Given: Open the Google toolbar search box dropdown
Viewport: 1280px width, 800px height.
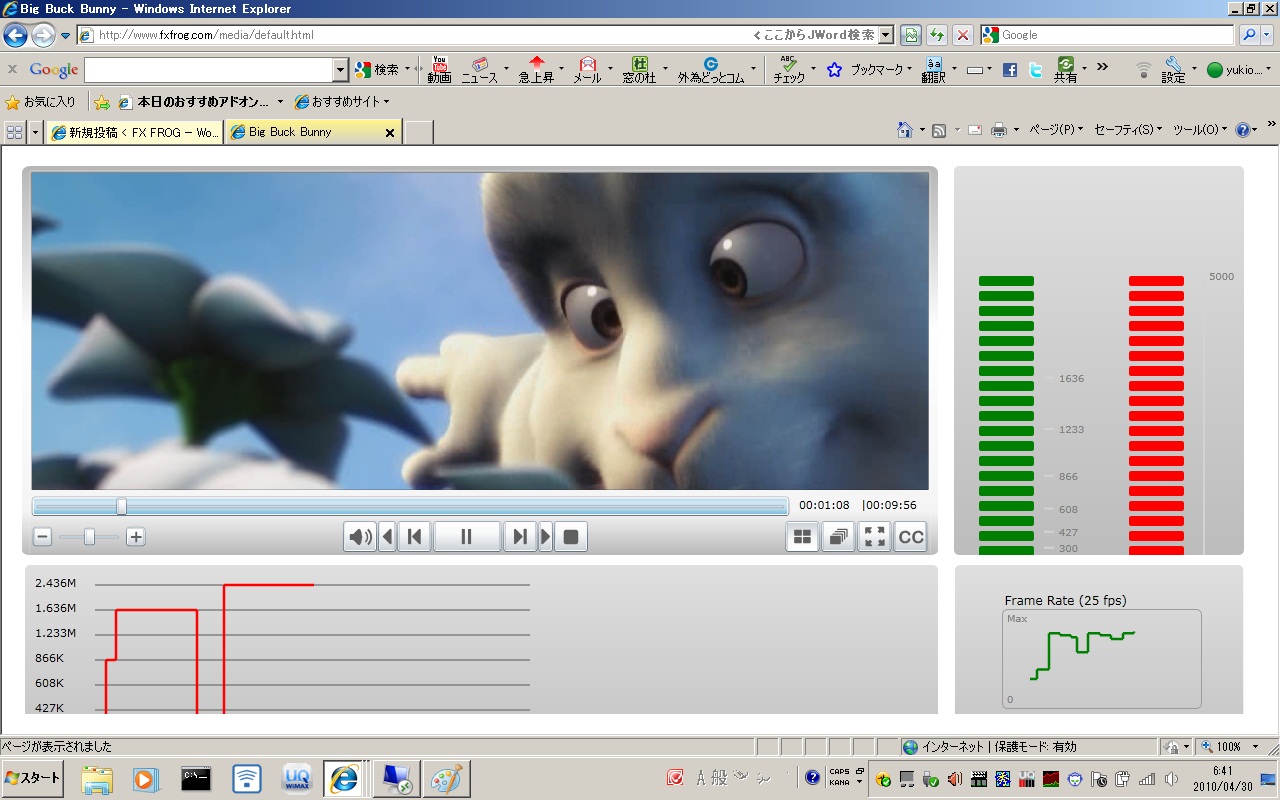Looking at the screenshot, I should click(x=340, y=70).
